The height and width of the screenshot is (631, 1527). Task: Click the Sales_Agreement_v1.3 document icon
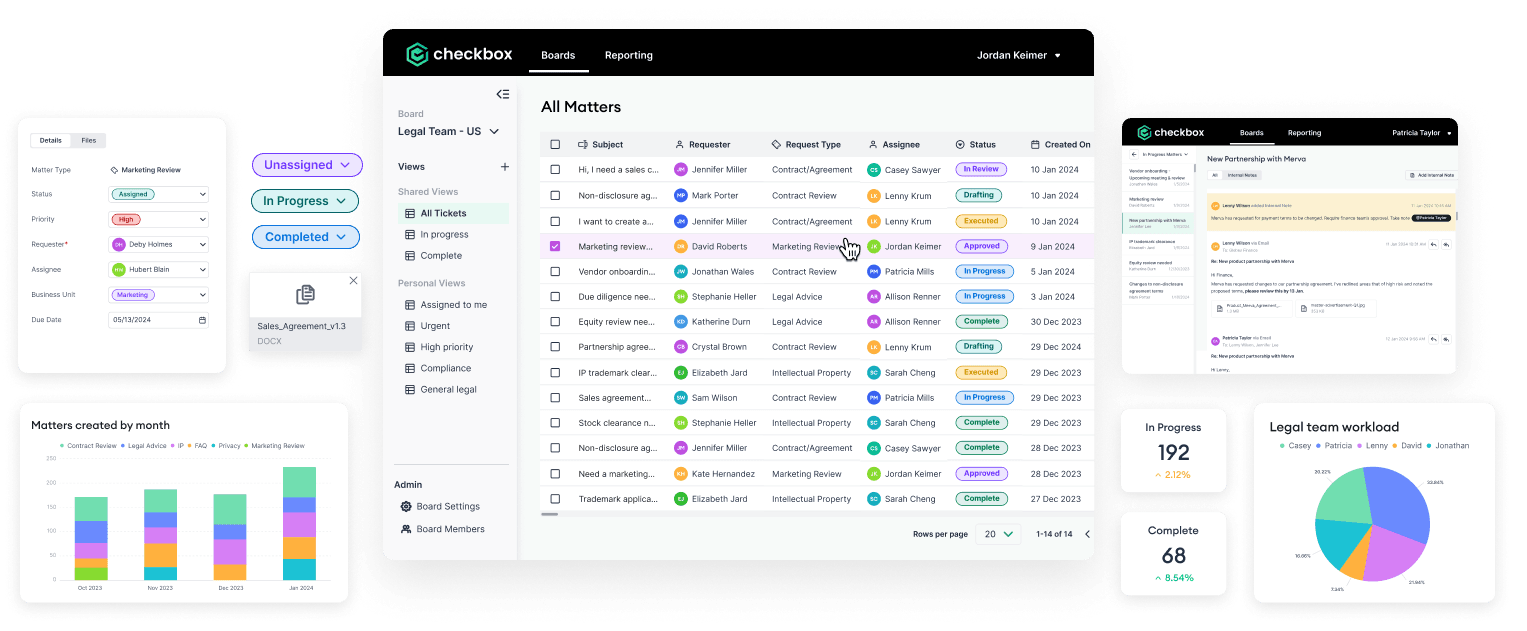[305, 294]
